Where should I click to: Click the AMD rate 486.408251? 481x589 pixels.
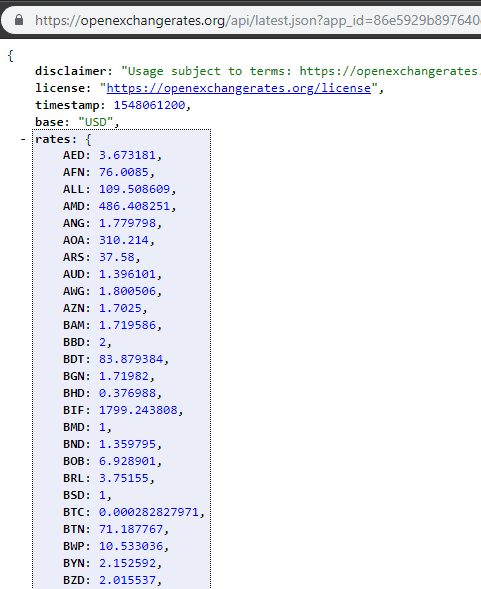(x=135, y=206)
